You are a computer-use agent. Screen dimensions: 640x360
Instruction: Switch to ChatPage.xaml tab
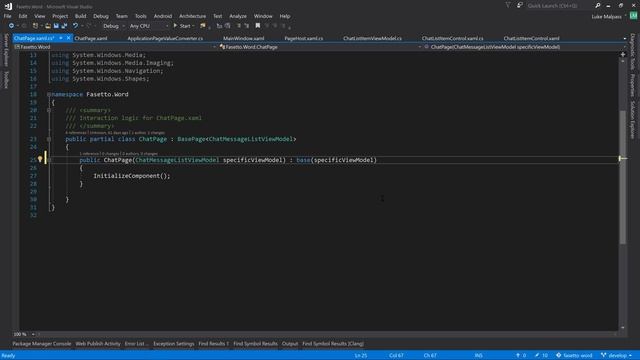[91, 38]
